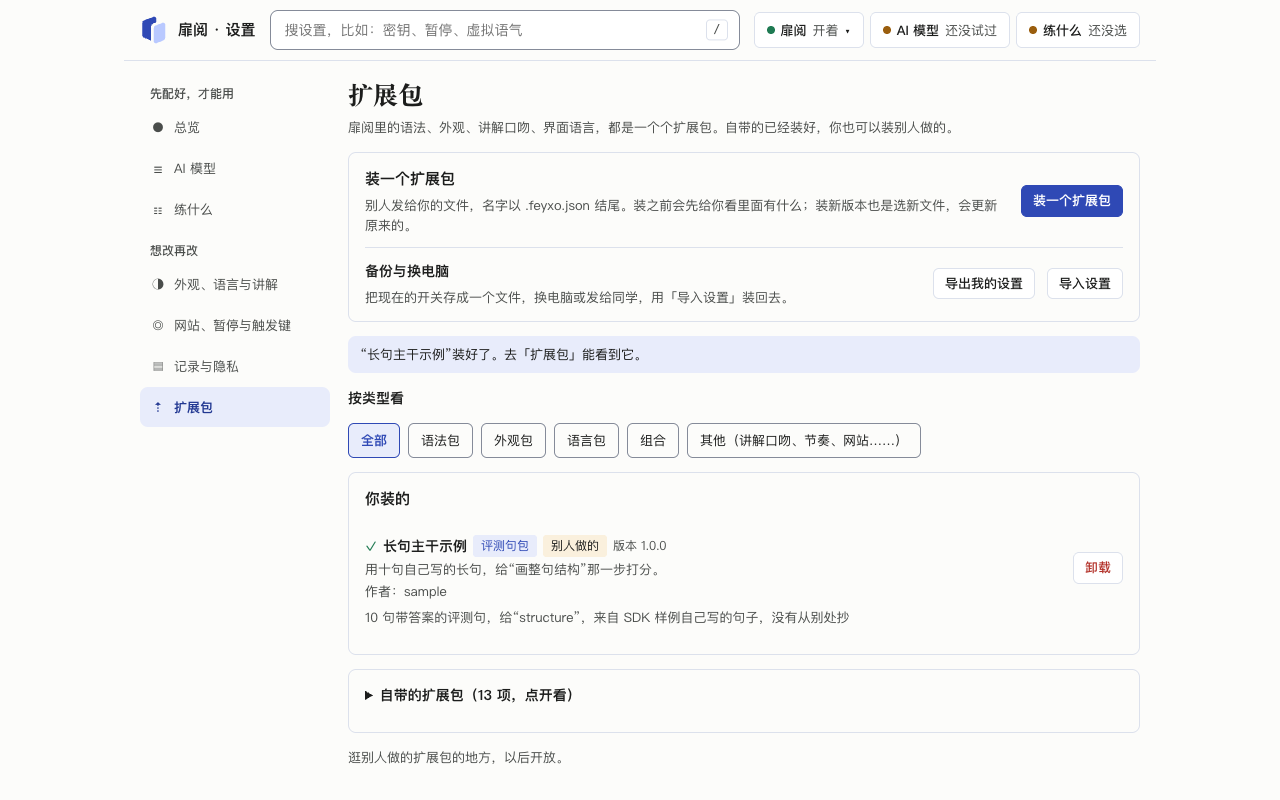The height and width of the screenshot is (800, 1280).
Task: Click the 扩展包 page title
Action: coord(386,95)
